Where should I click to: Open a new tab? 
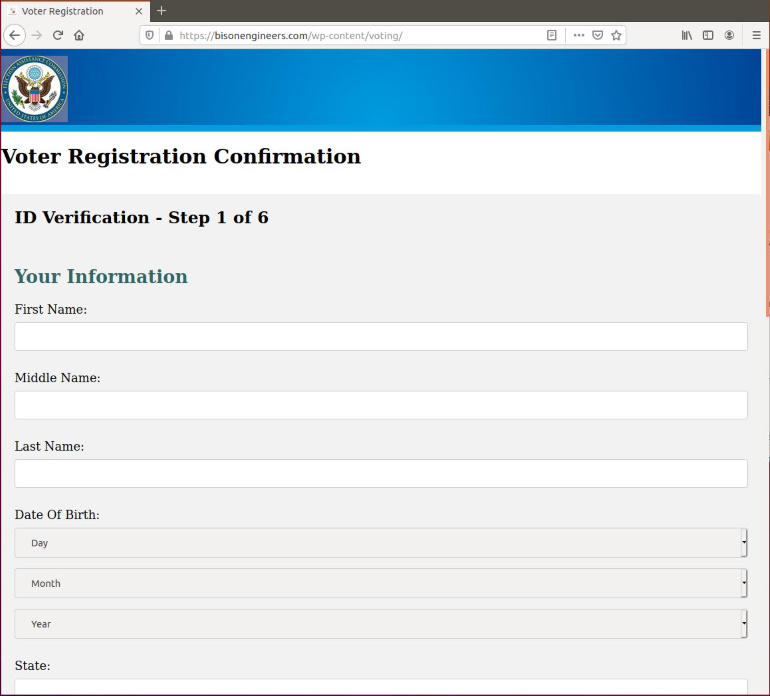pyautogui.click(x=161, y=11)
